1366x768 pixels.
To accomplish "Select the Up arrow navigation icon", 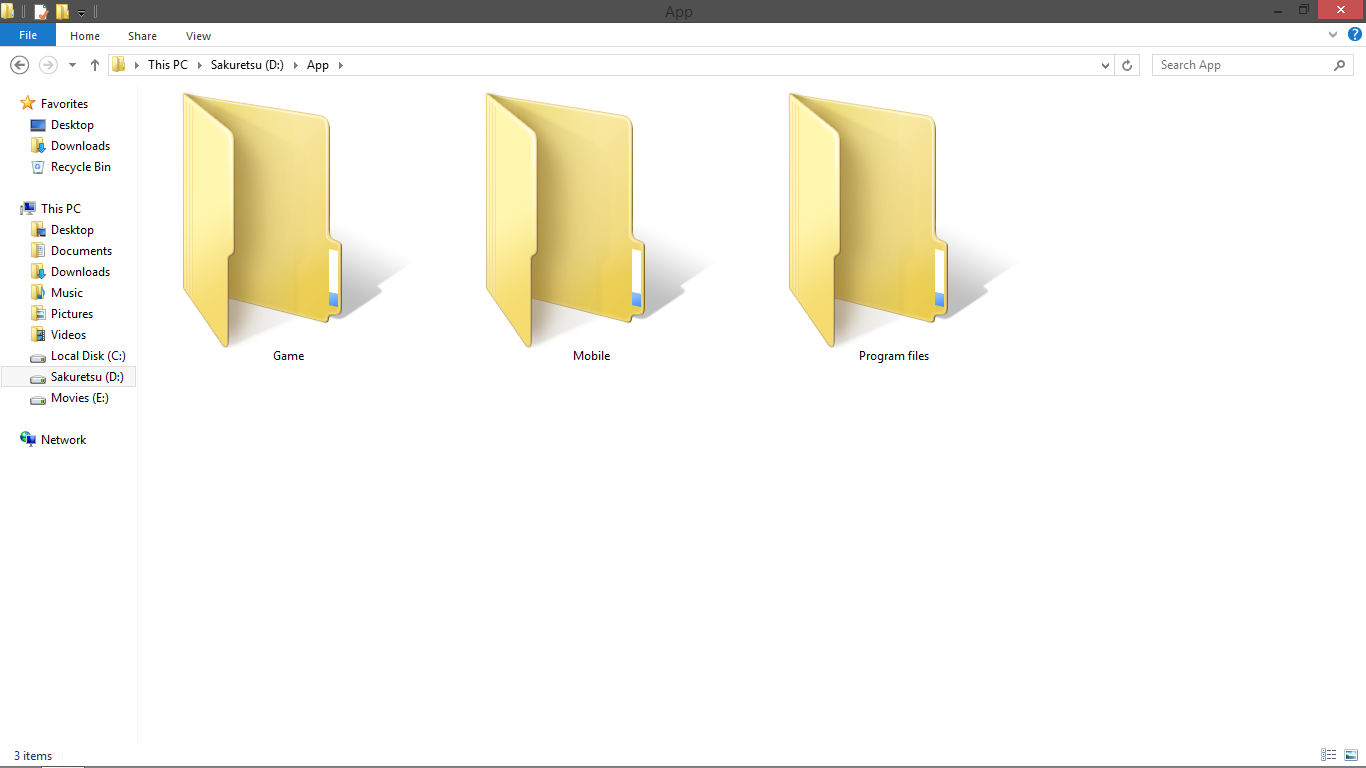I will tap(95, 64).
